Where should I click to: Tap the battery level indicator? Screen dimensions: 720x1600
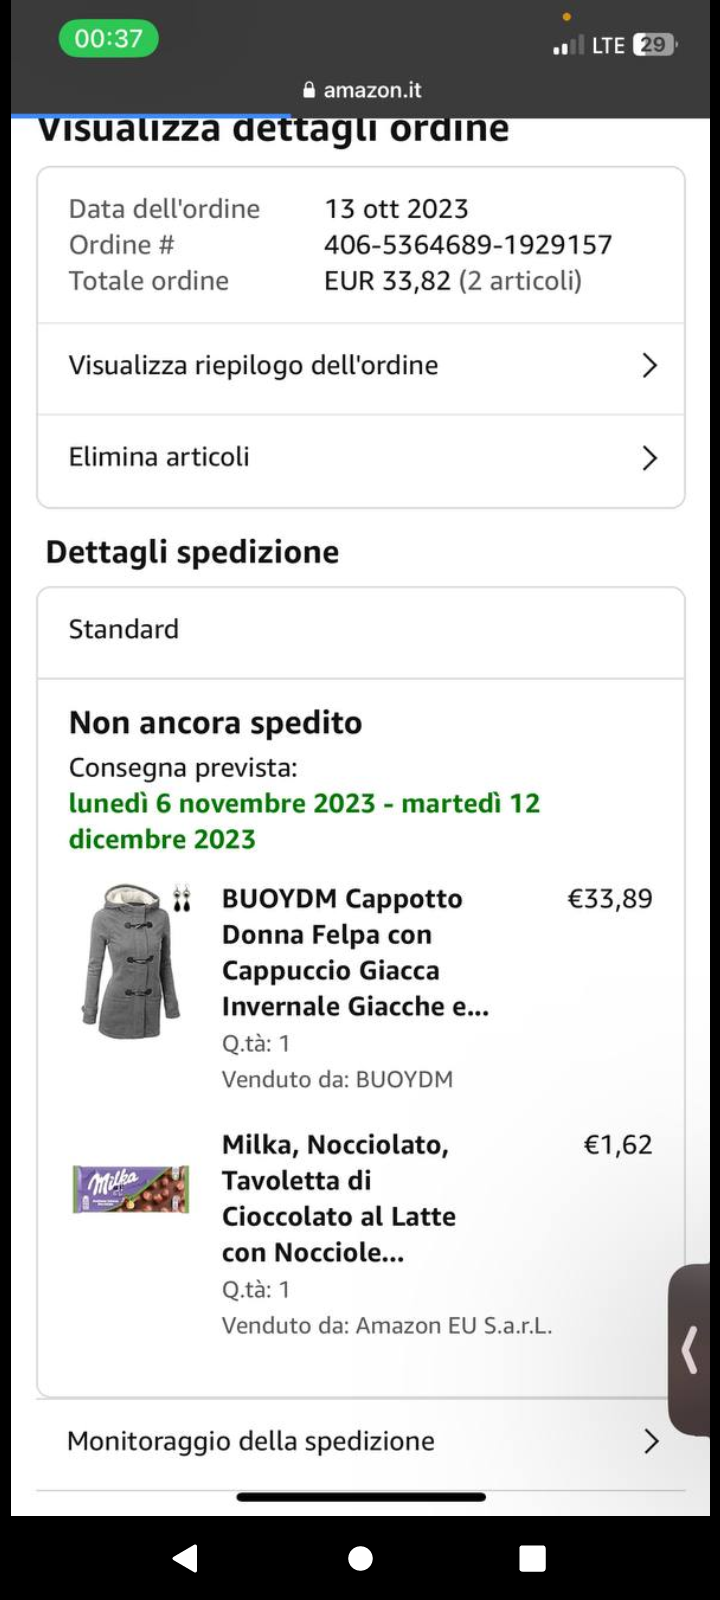pos(655,45)
